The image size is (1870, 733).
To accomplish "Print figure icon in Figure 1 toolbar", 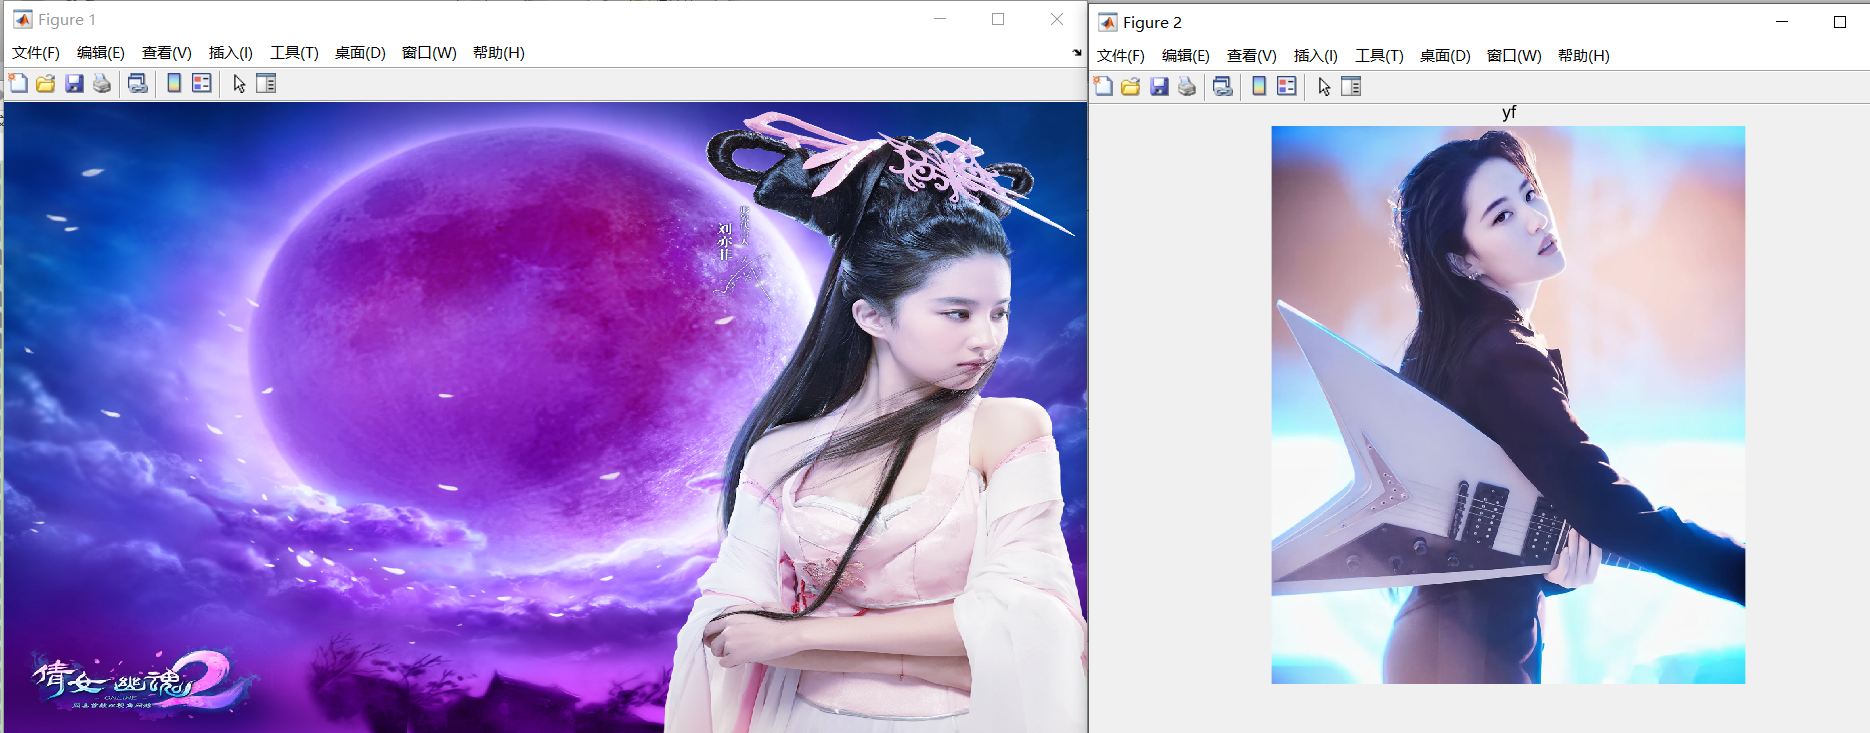I will click(102, 83).
